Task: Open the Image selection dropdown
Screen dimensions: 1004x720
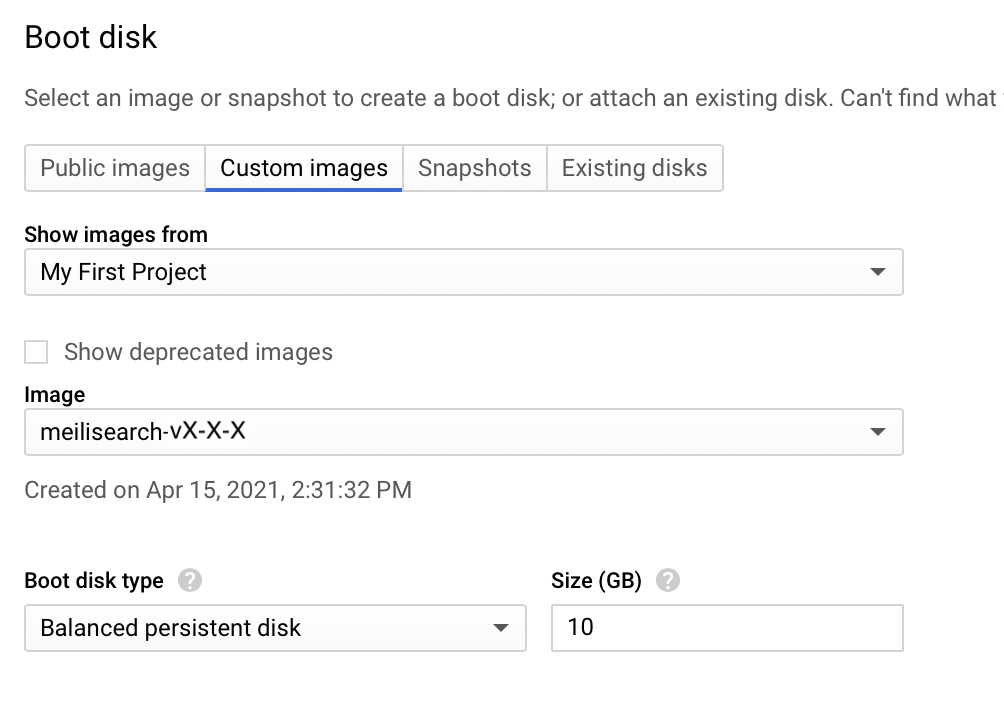Action: 462,432
